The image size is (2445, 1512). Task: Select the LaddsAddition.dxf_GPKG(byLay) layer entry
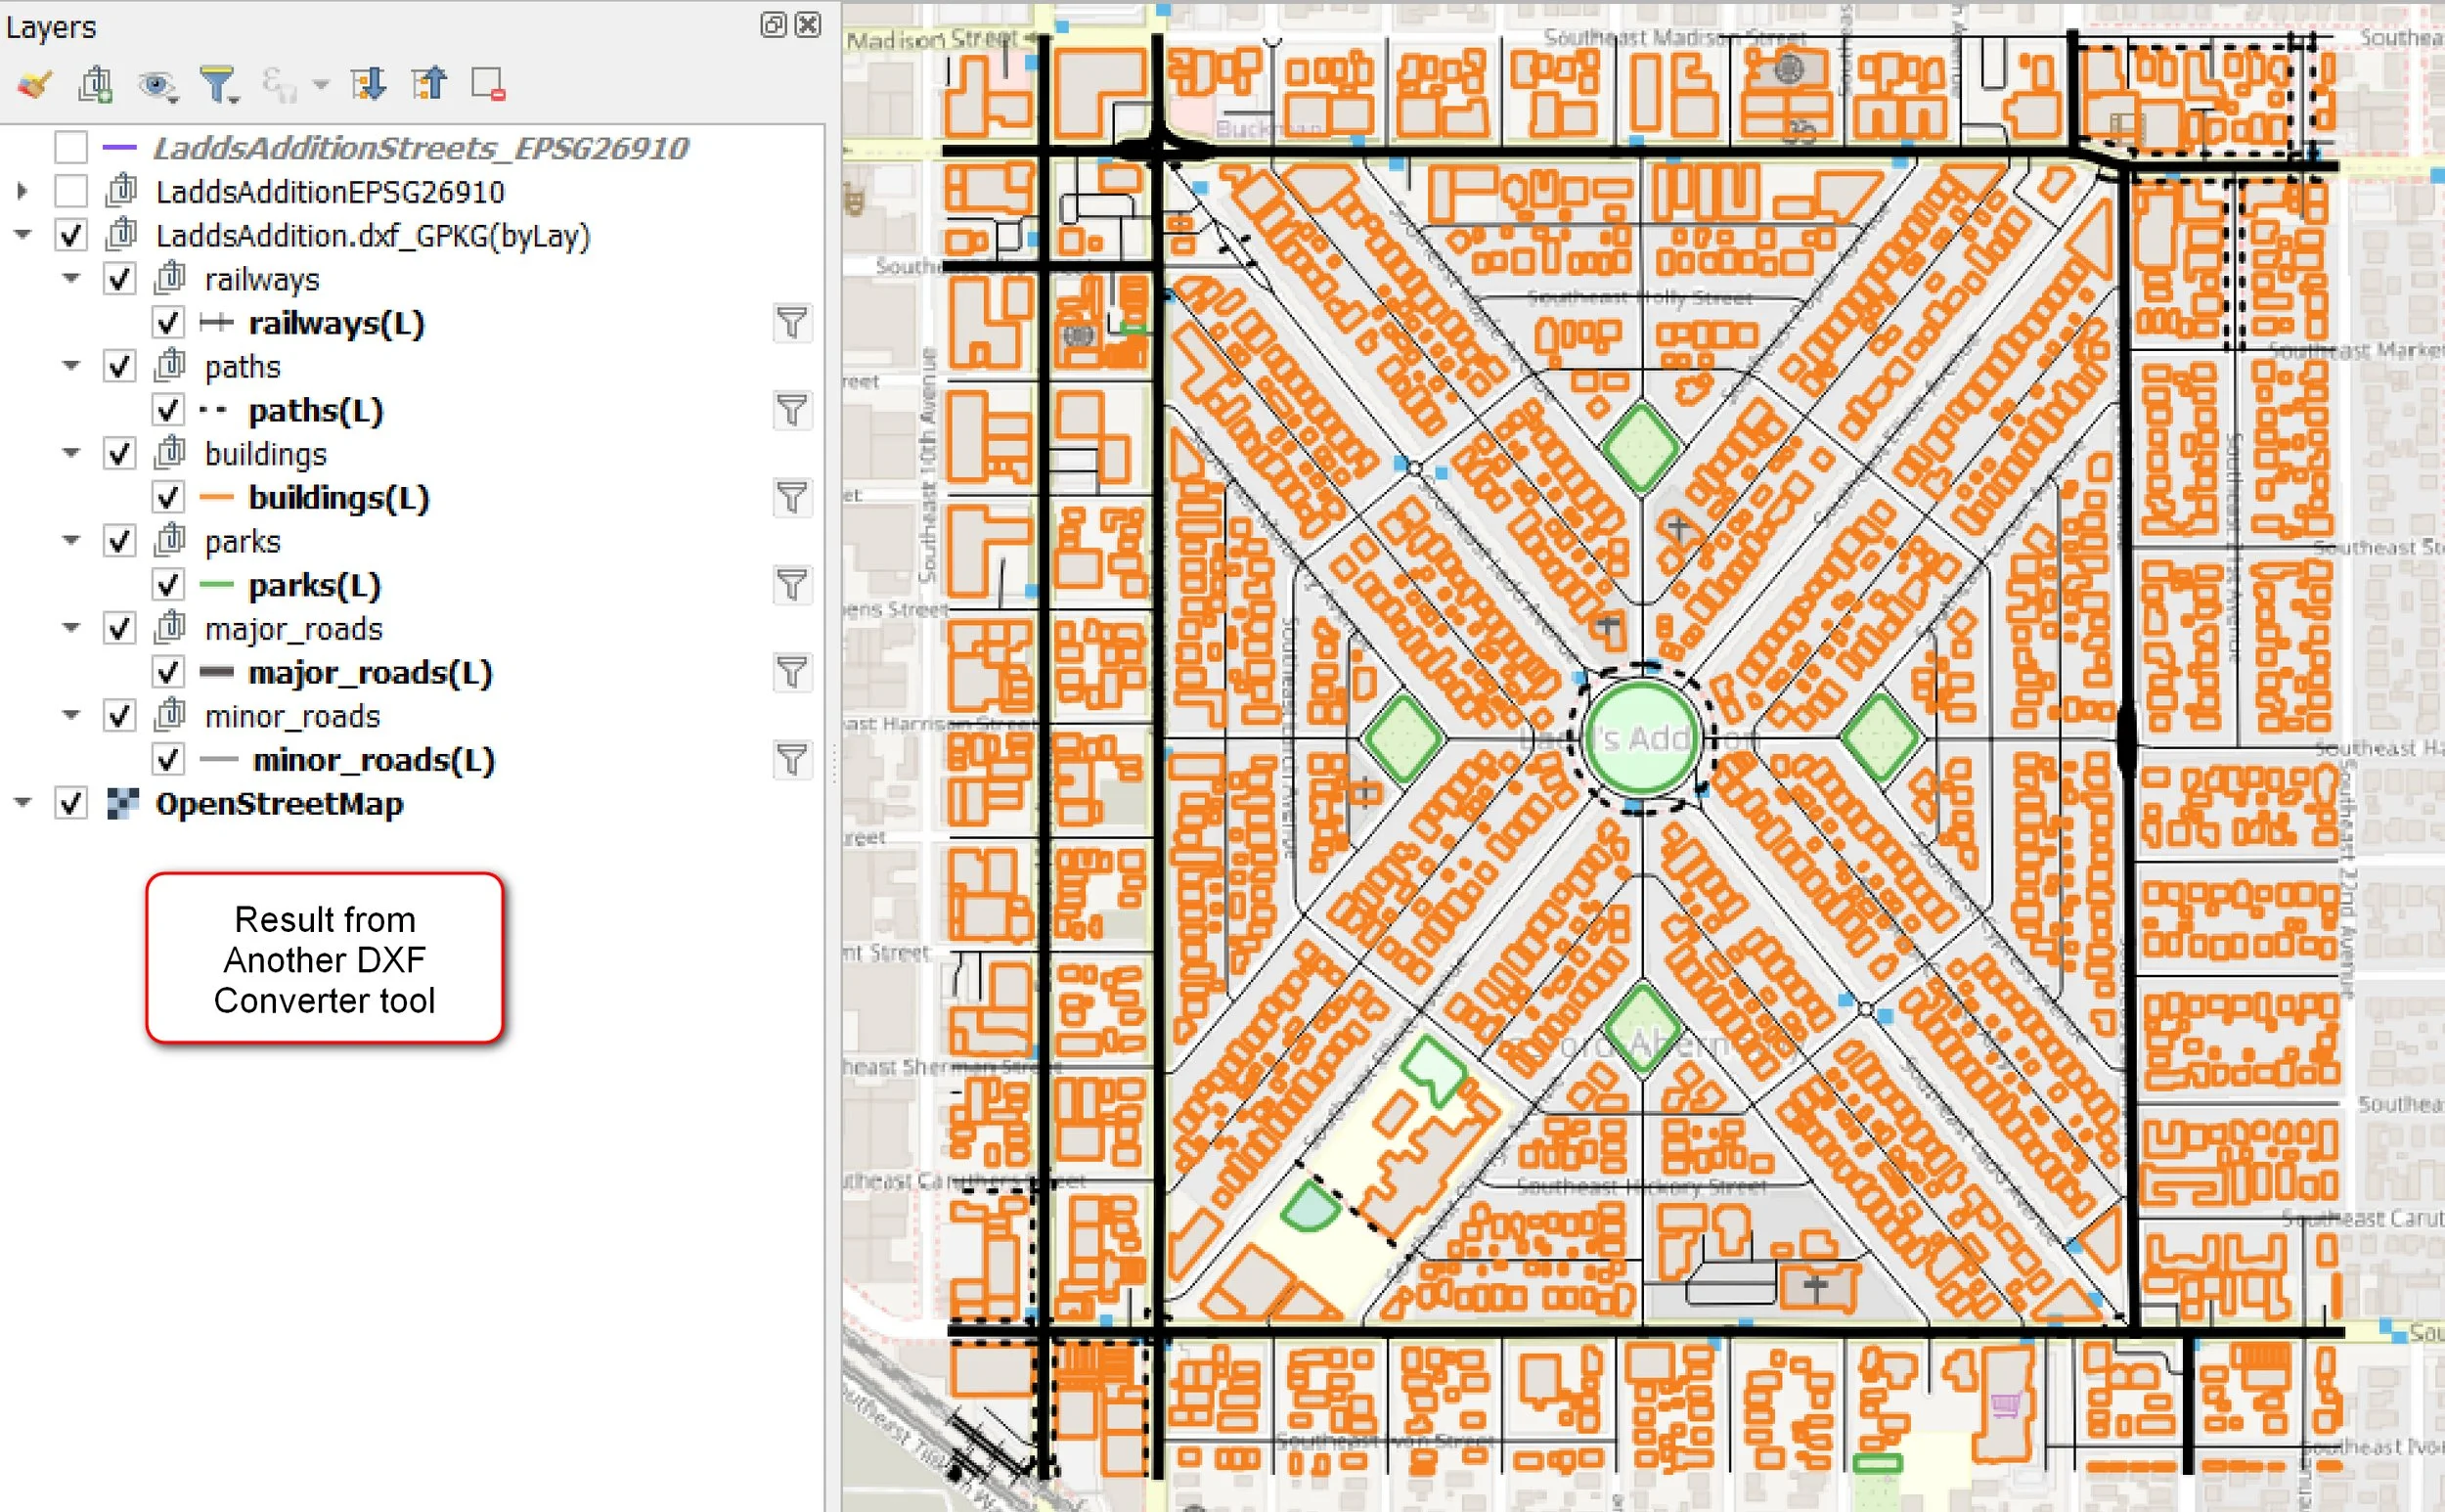tap(373, 237)
